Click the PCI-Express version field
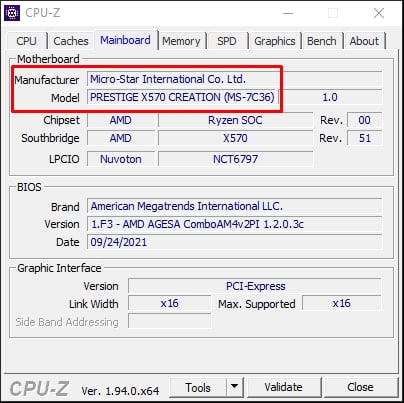 click(255, 286)
